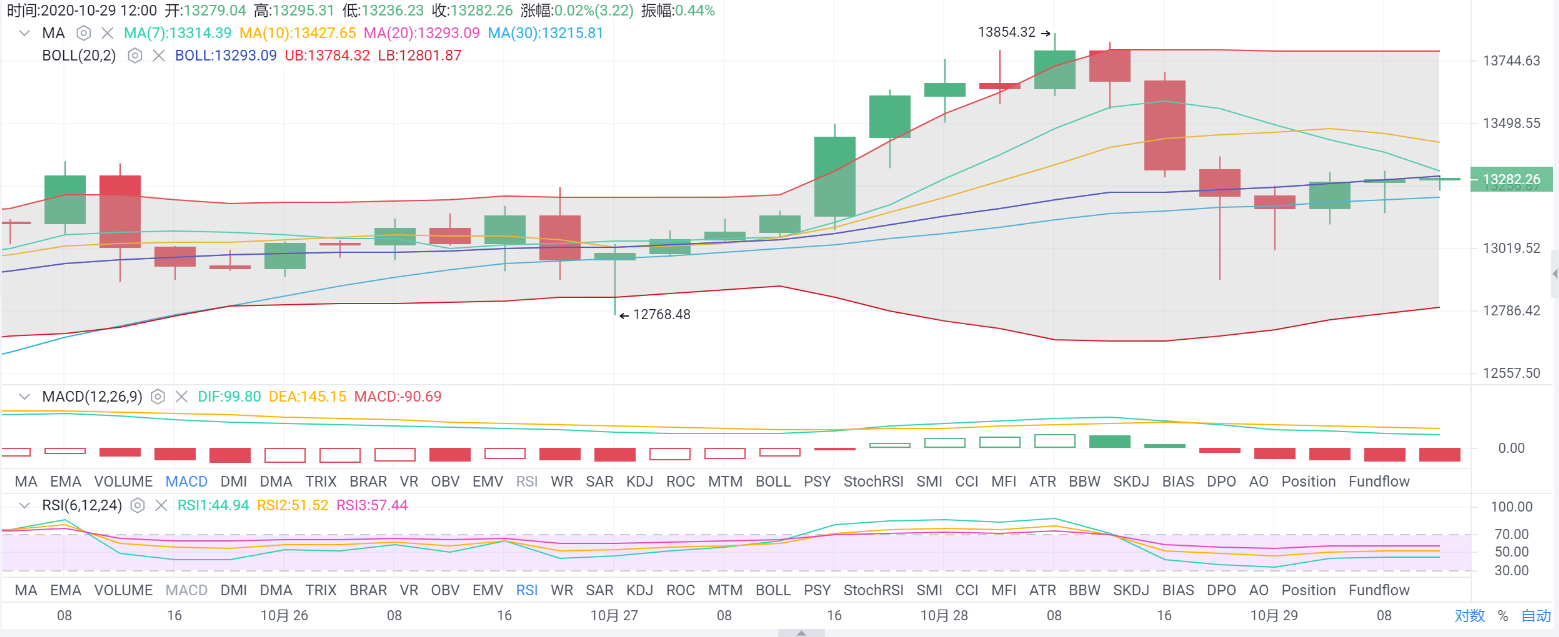Toggle percent (%) price scale
This screenshot has height=637, width=1559.
click(1502, 616)
